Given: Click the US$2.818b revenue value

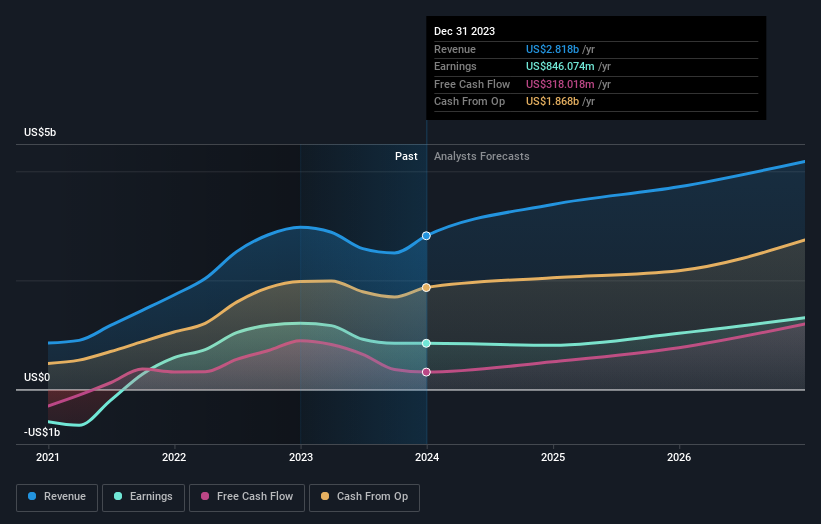Looking at the screenshot, I should pos(552,49).
